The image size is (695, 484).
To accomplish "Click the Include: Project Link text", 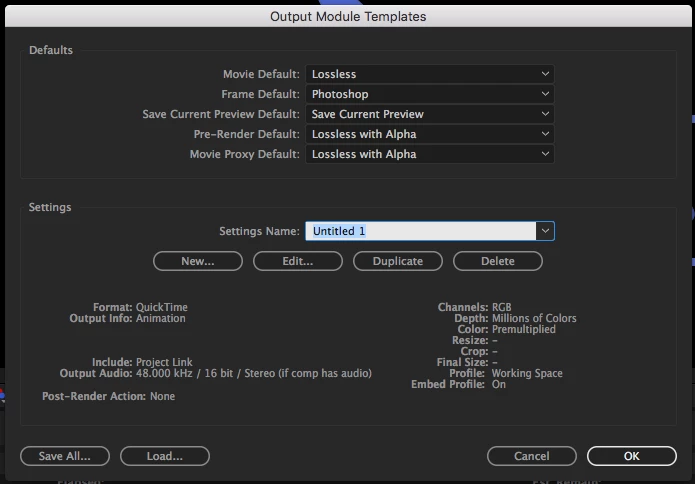I will (x=142, y=362).
